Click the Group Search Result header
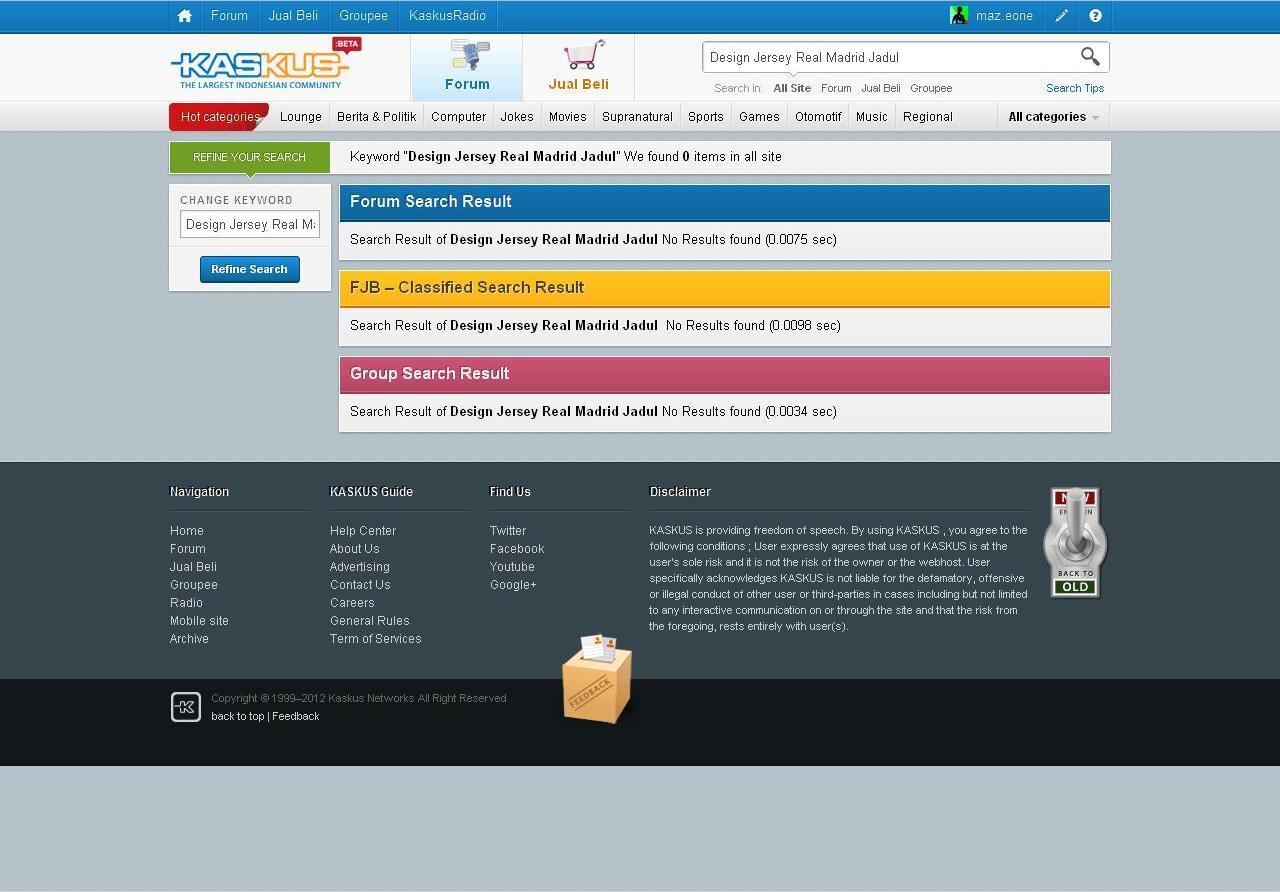Viewport: 1280px width, 892px height. pyautogui.click(x=725, y=374)
